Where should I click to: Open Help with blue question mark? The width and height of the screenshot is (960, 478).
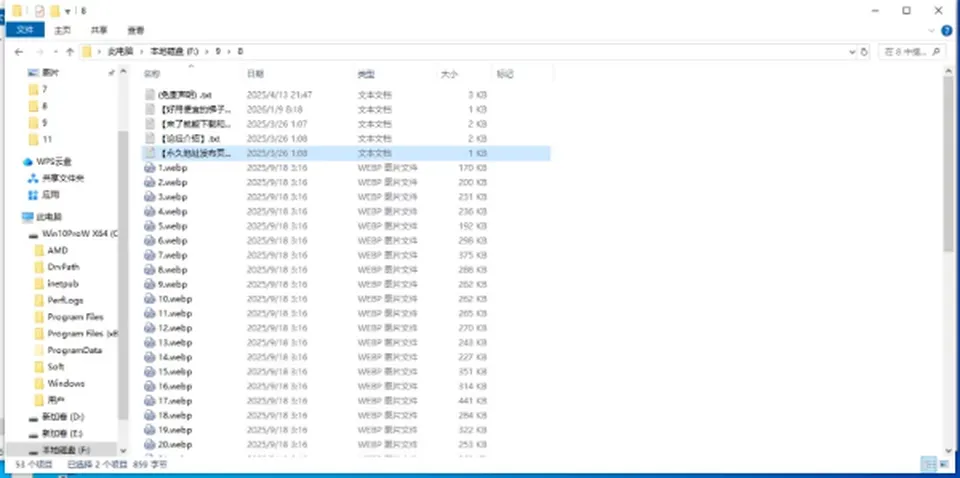(947, 30)
